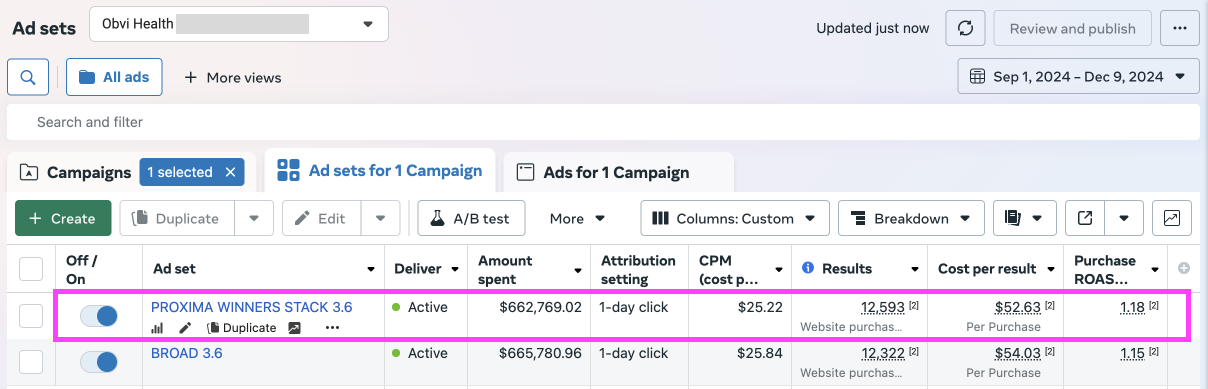Switch to Ads for 1 Campaign tab

618,172
